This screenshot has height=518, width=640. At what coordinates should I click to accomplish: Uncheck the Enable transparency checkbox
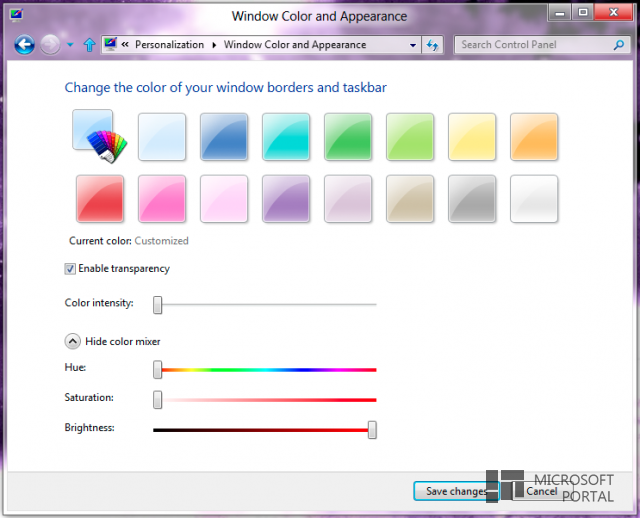click(70, 269)
